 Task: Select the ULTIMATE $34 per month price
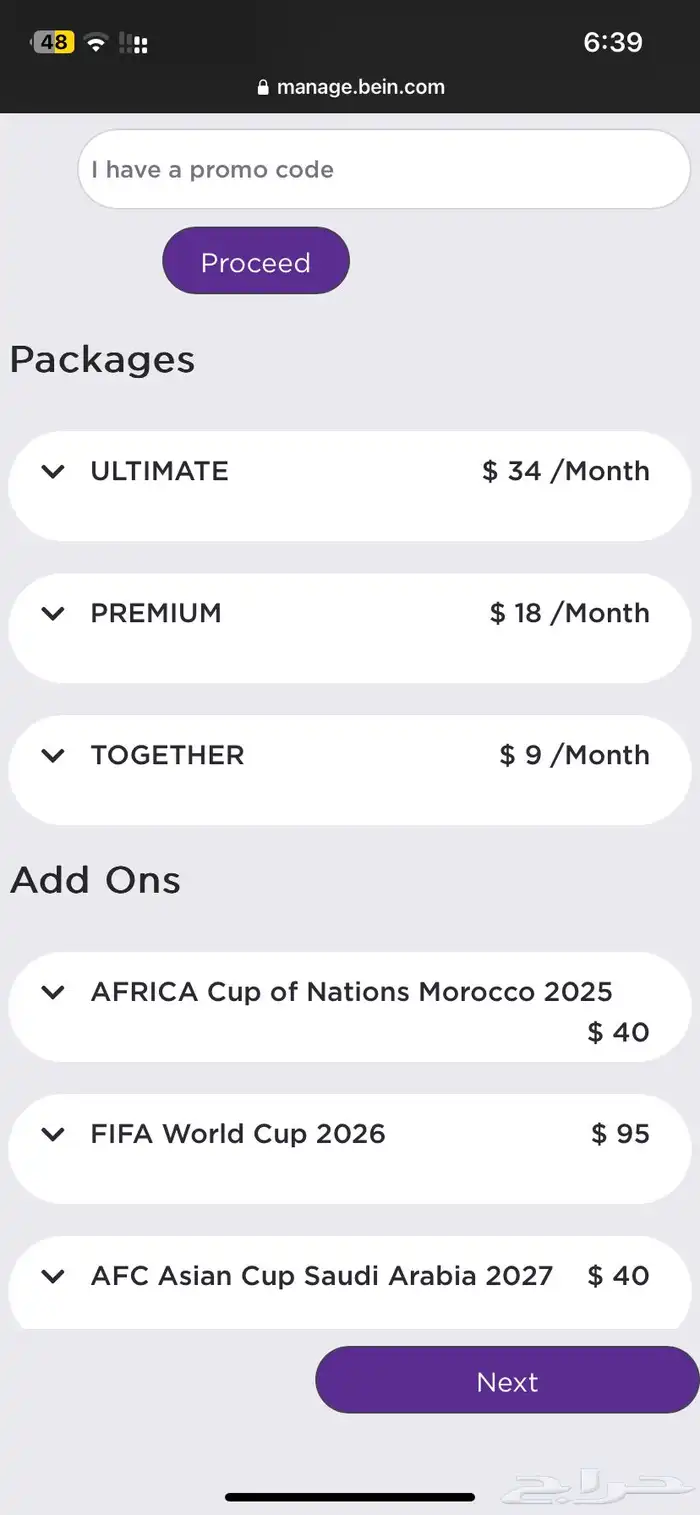(x=566, y=471)
